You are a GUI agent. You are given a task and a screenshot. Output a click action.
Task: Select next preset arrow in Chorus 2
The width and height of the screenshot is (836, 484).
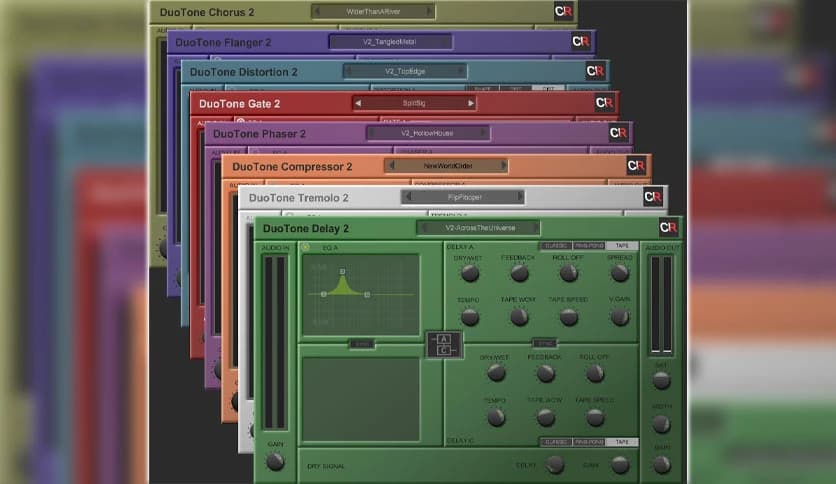429,11
